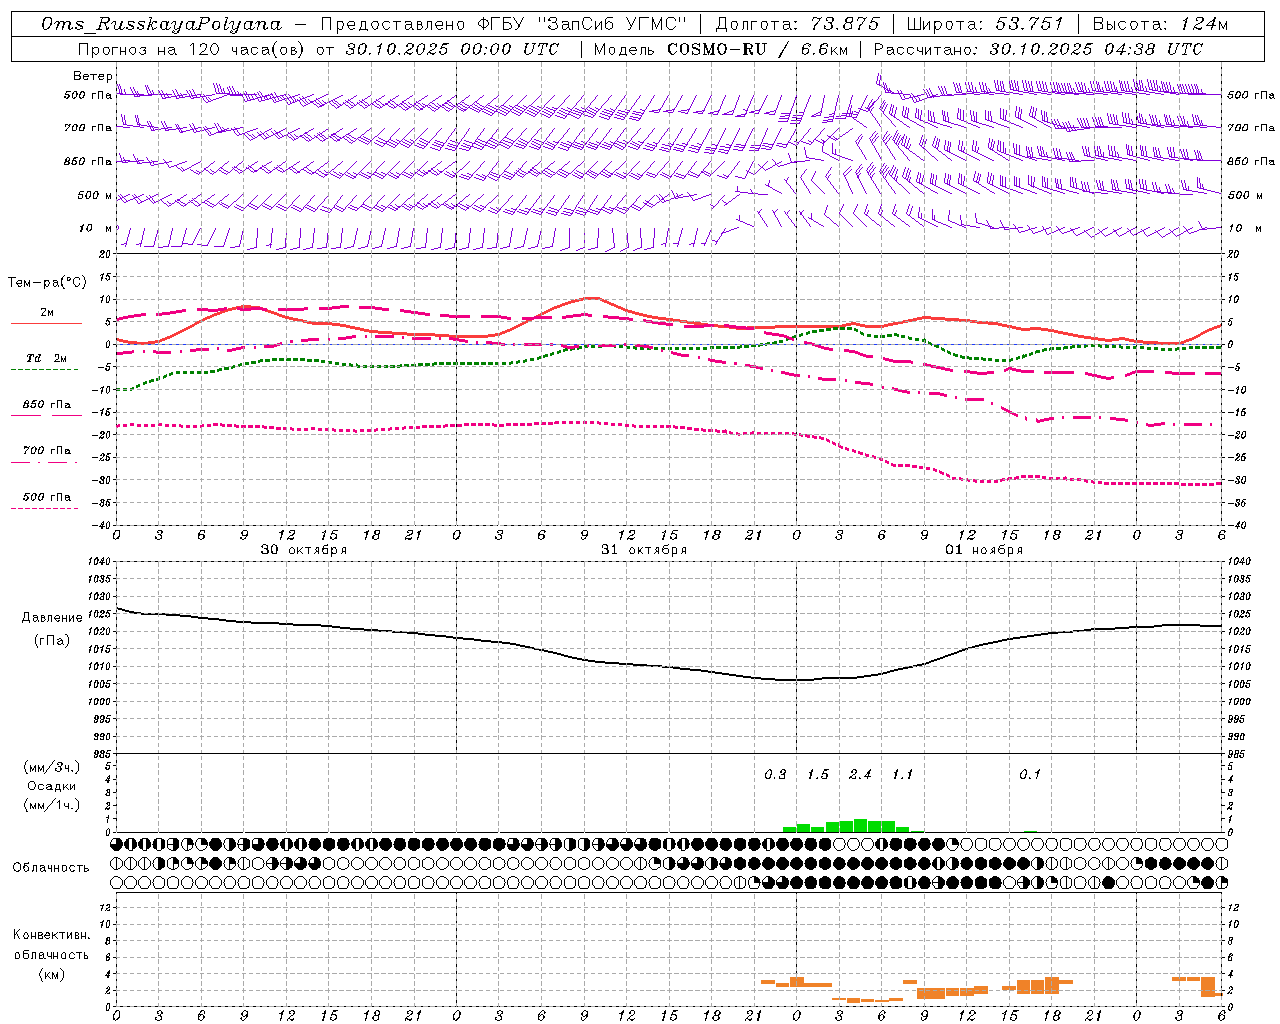Click the precipitation amount 0.3
This screenshot has height=1024, width=1280.
pos(776,775)
